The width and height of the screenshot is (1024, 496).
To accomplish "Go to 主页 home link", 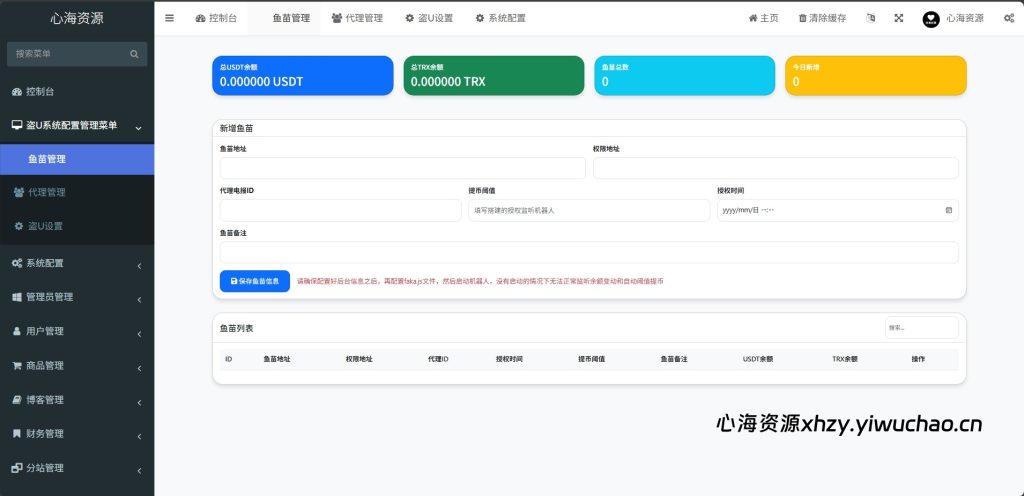I will 763,18.
